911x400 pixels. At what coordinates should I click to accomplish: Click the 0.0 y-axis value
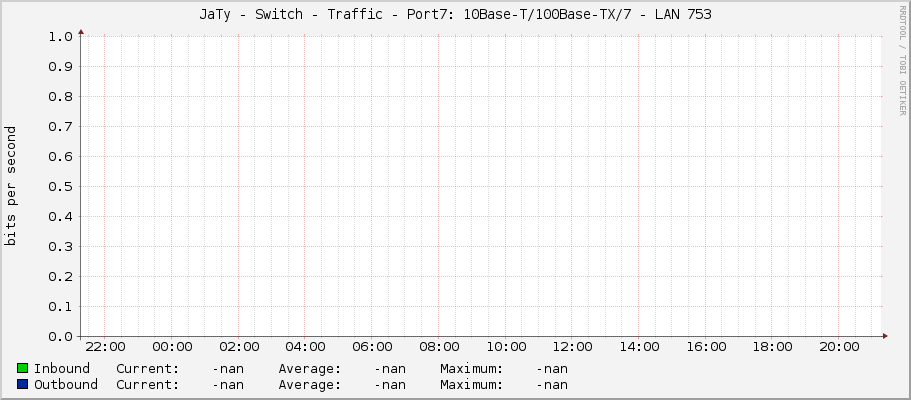(61, 337)
